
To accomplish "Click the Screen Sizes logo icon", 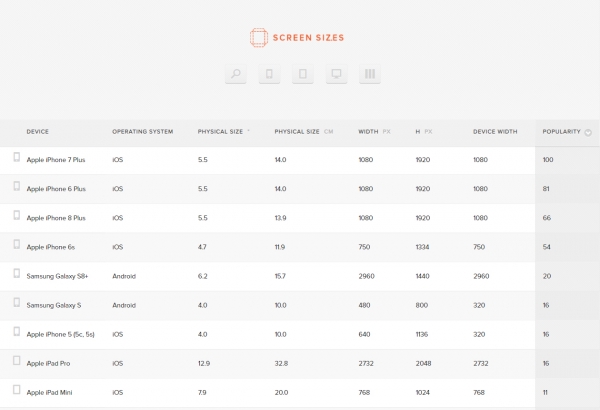I will click(259, 38).
